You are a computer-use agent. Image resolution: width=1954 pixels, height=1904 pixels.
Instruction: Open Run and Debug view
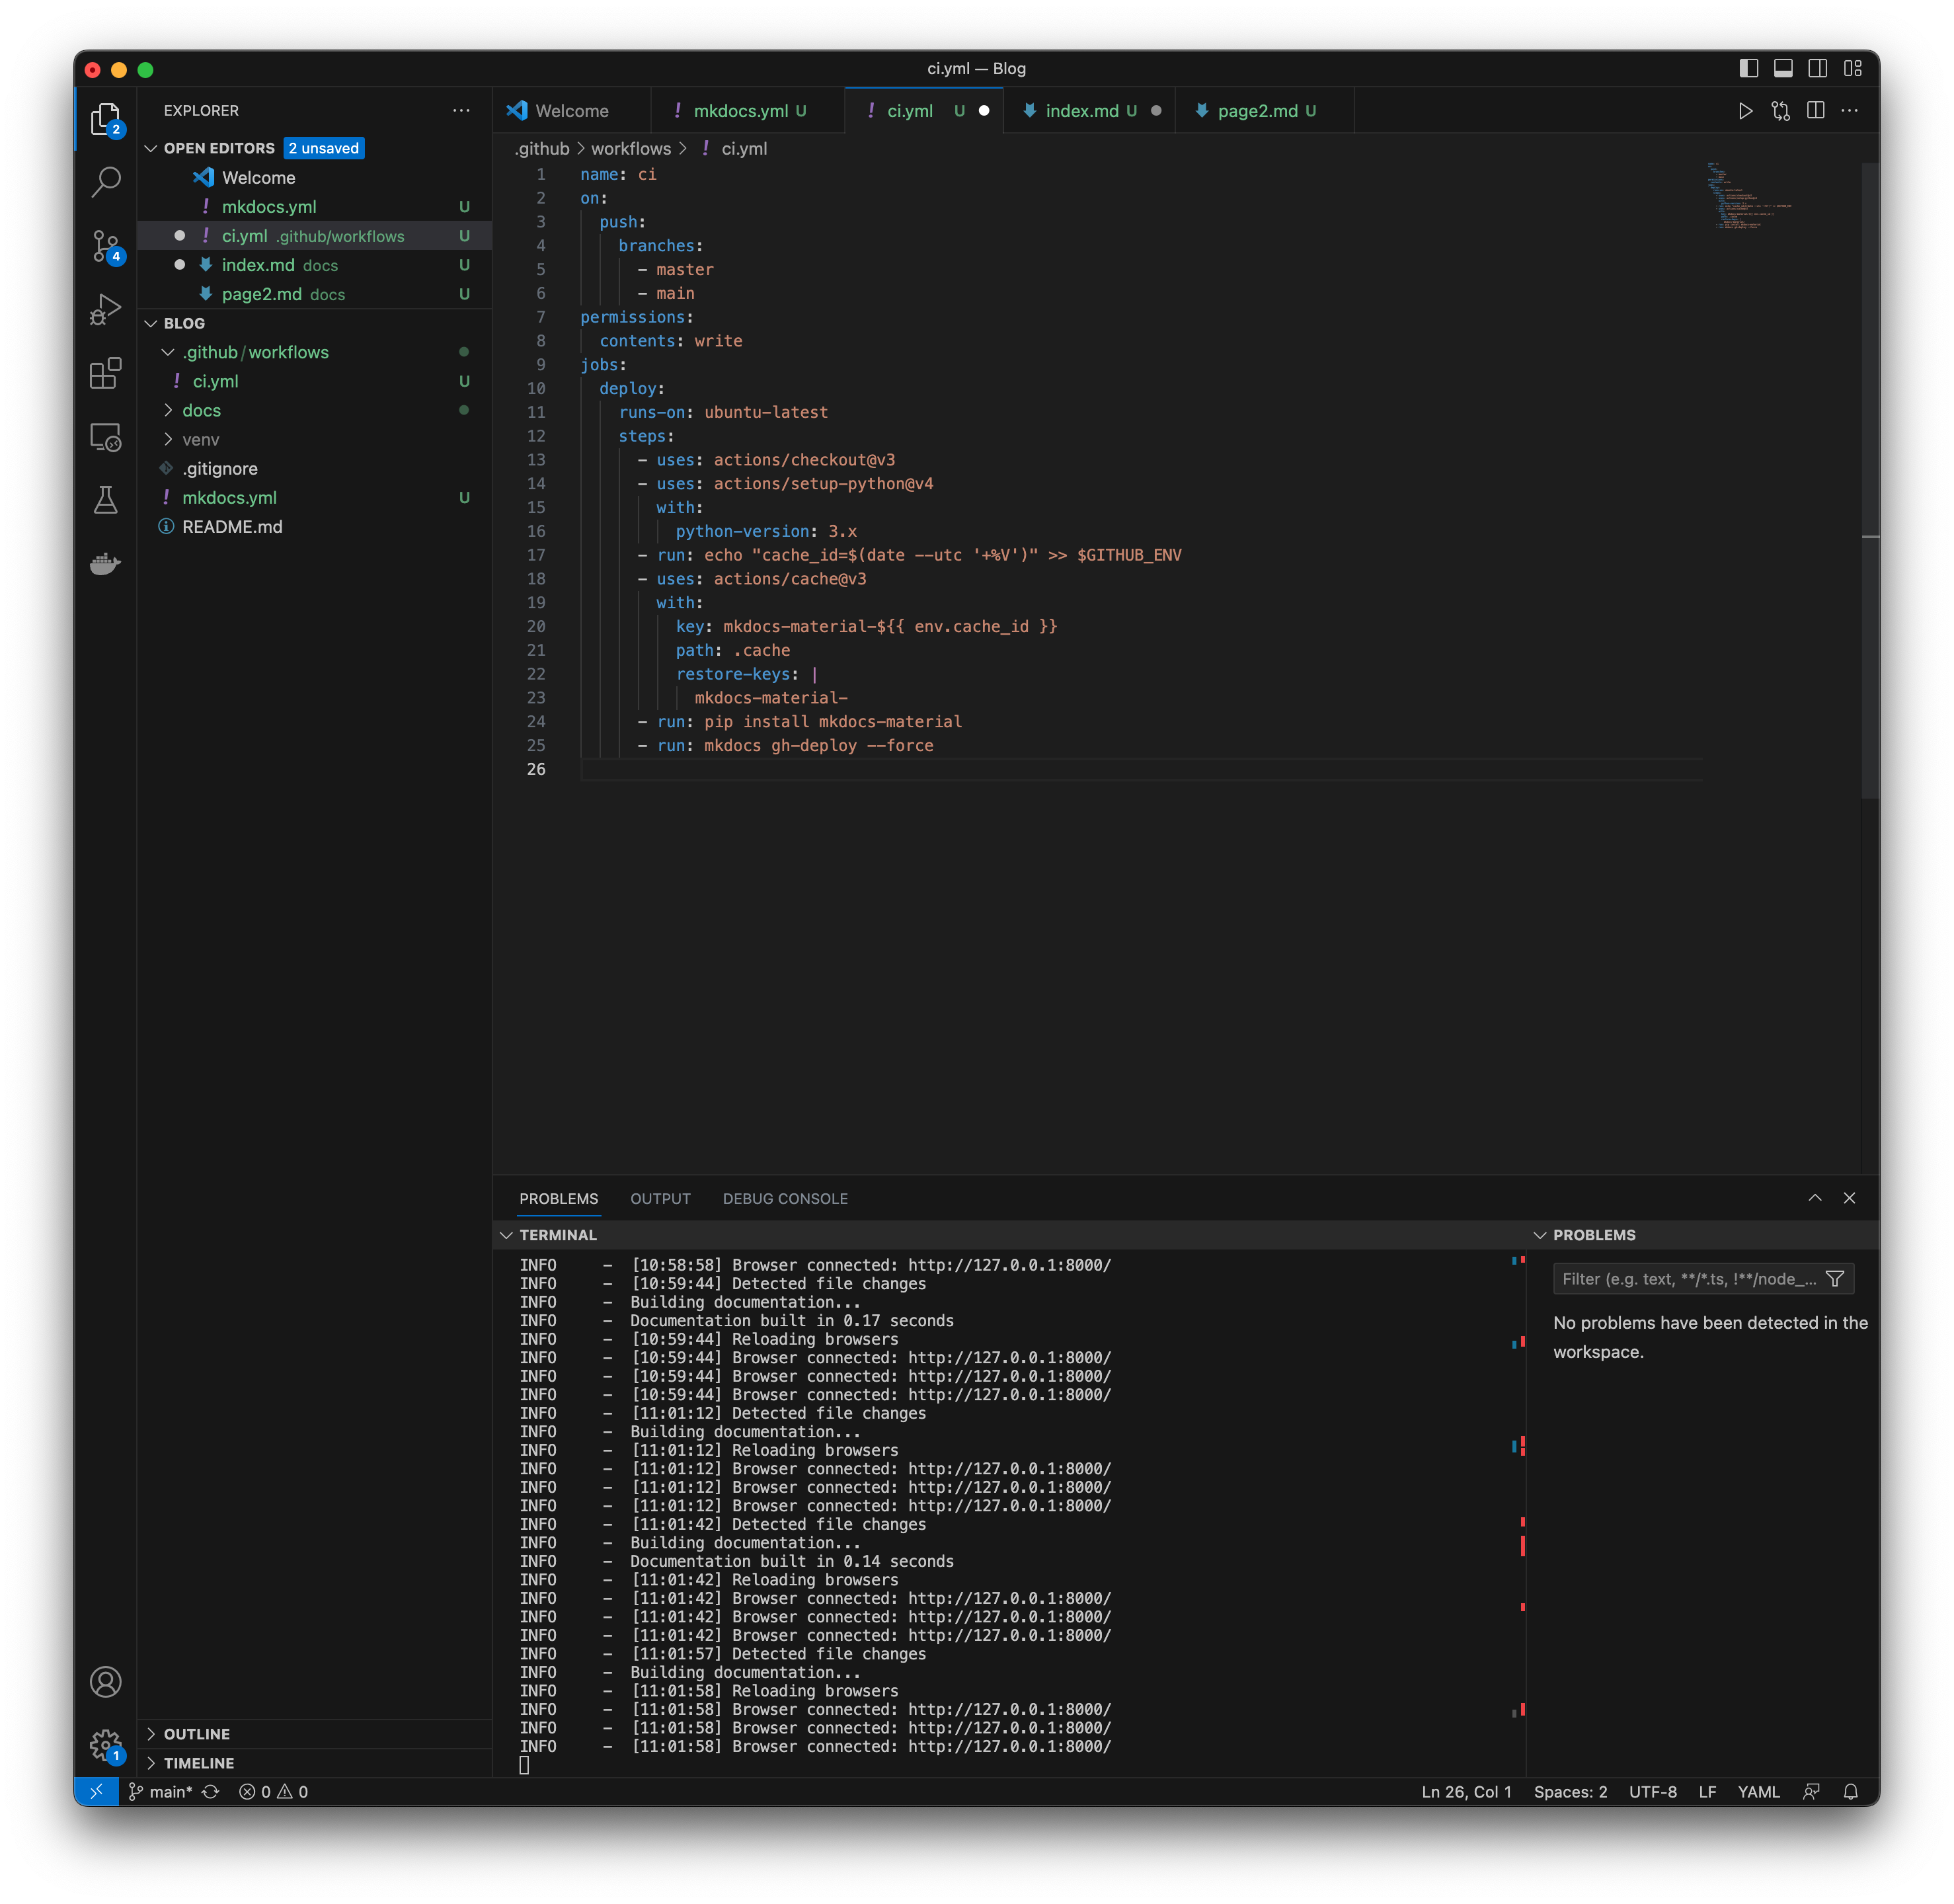(105, 310)
